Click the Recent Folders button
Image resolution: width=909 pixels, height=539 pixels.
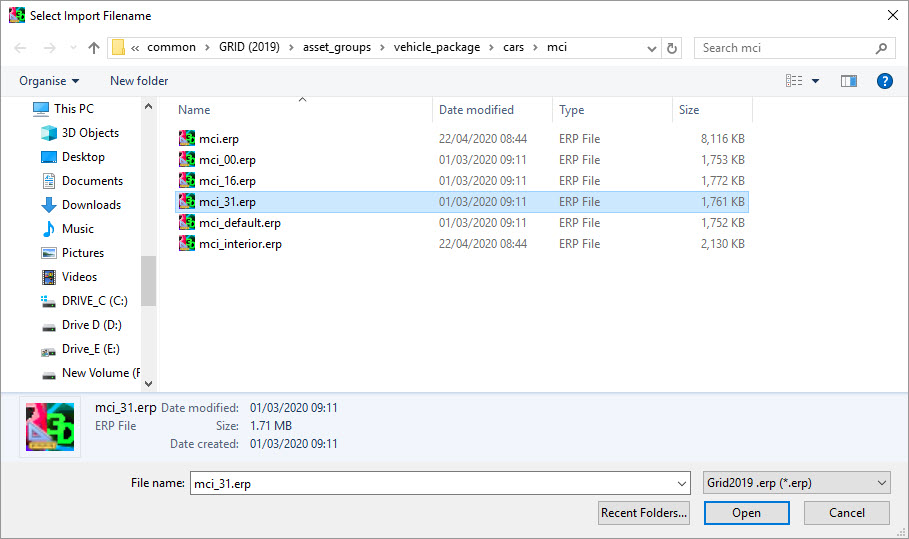point(643,513)
